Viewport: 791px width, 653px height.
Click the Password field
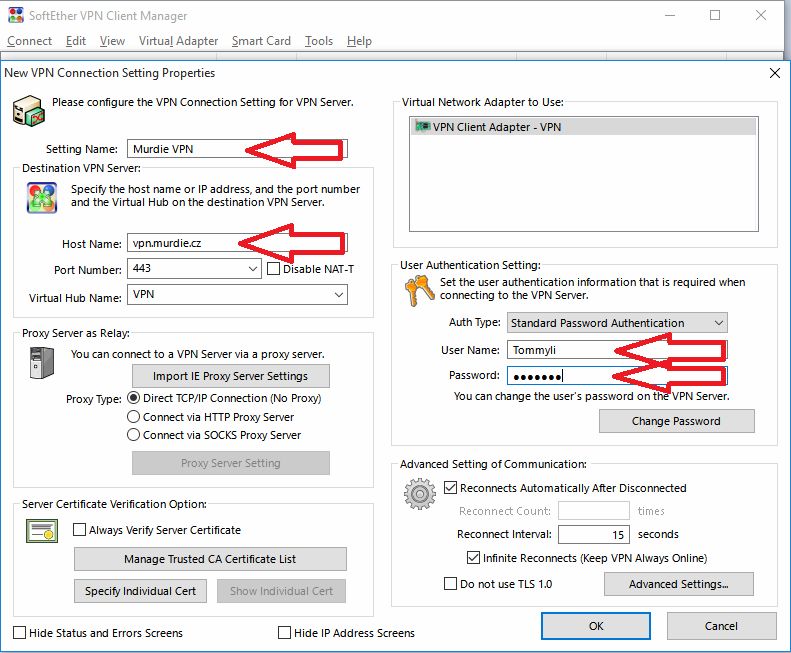pos(617,375)
